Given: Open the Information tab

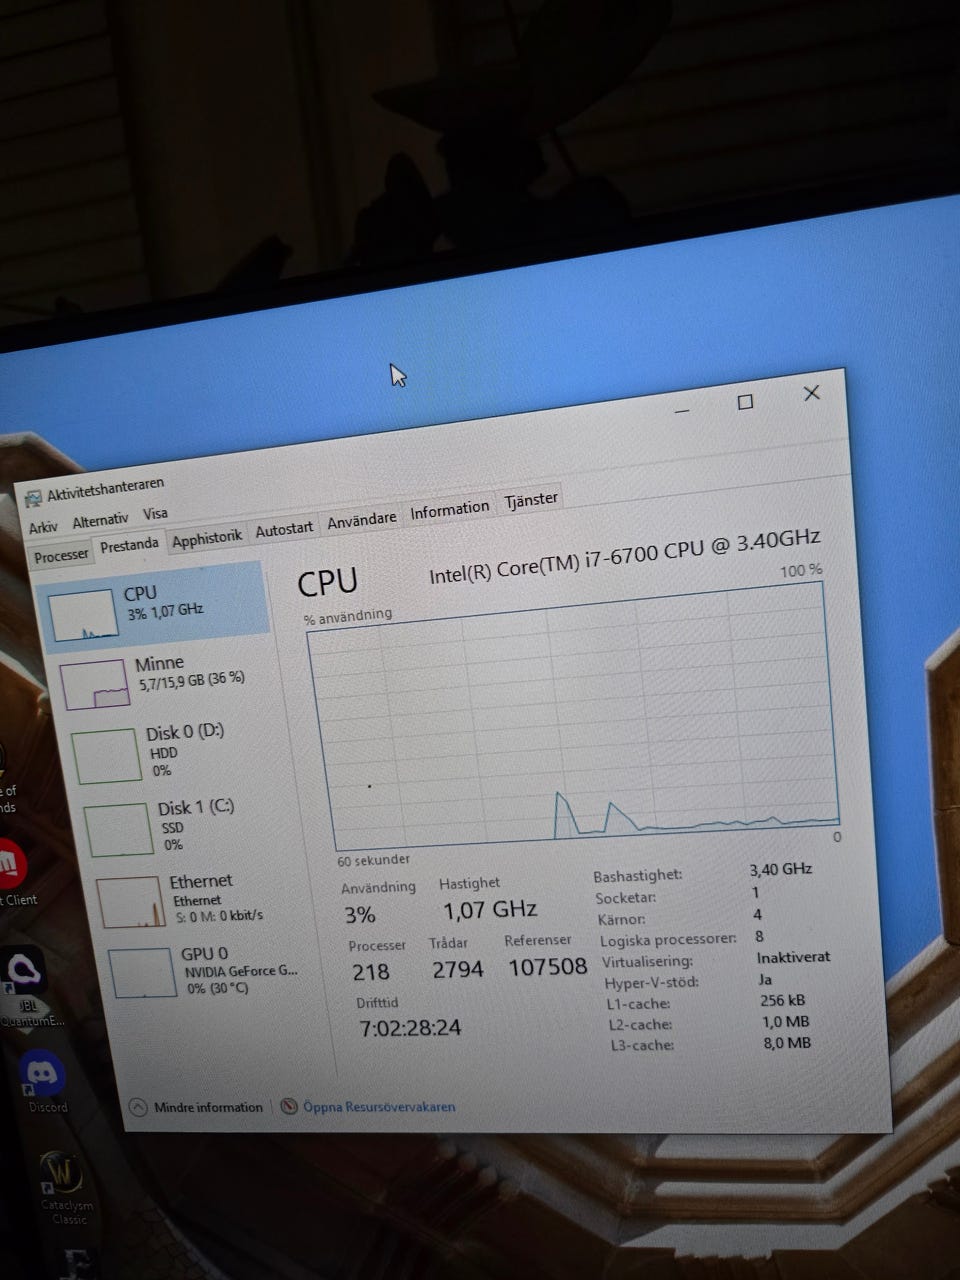Looking at the screenshot, I should point(450,510).
